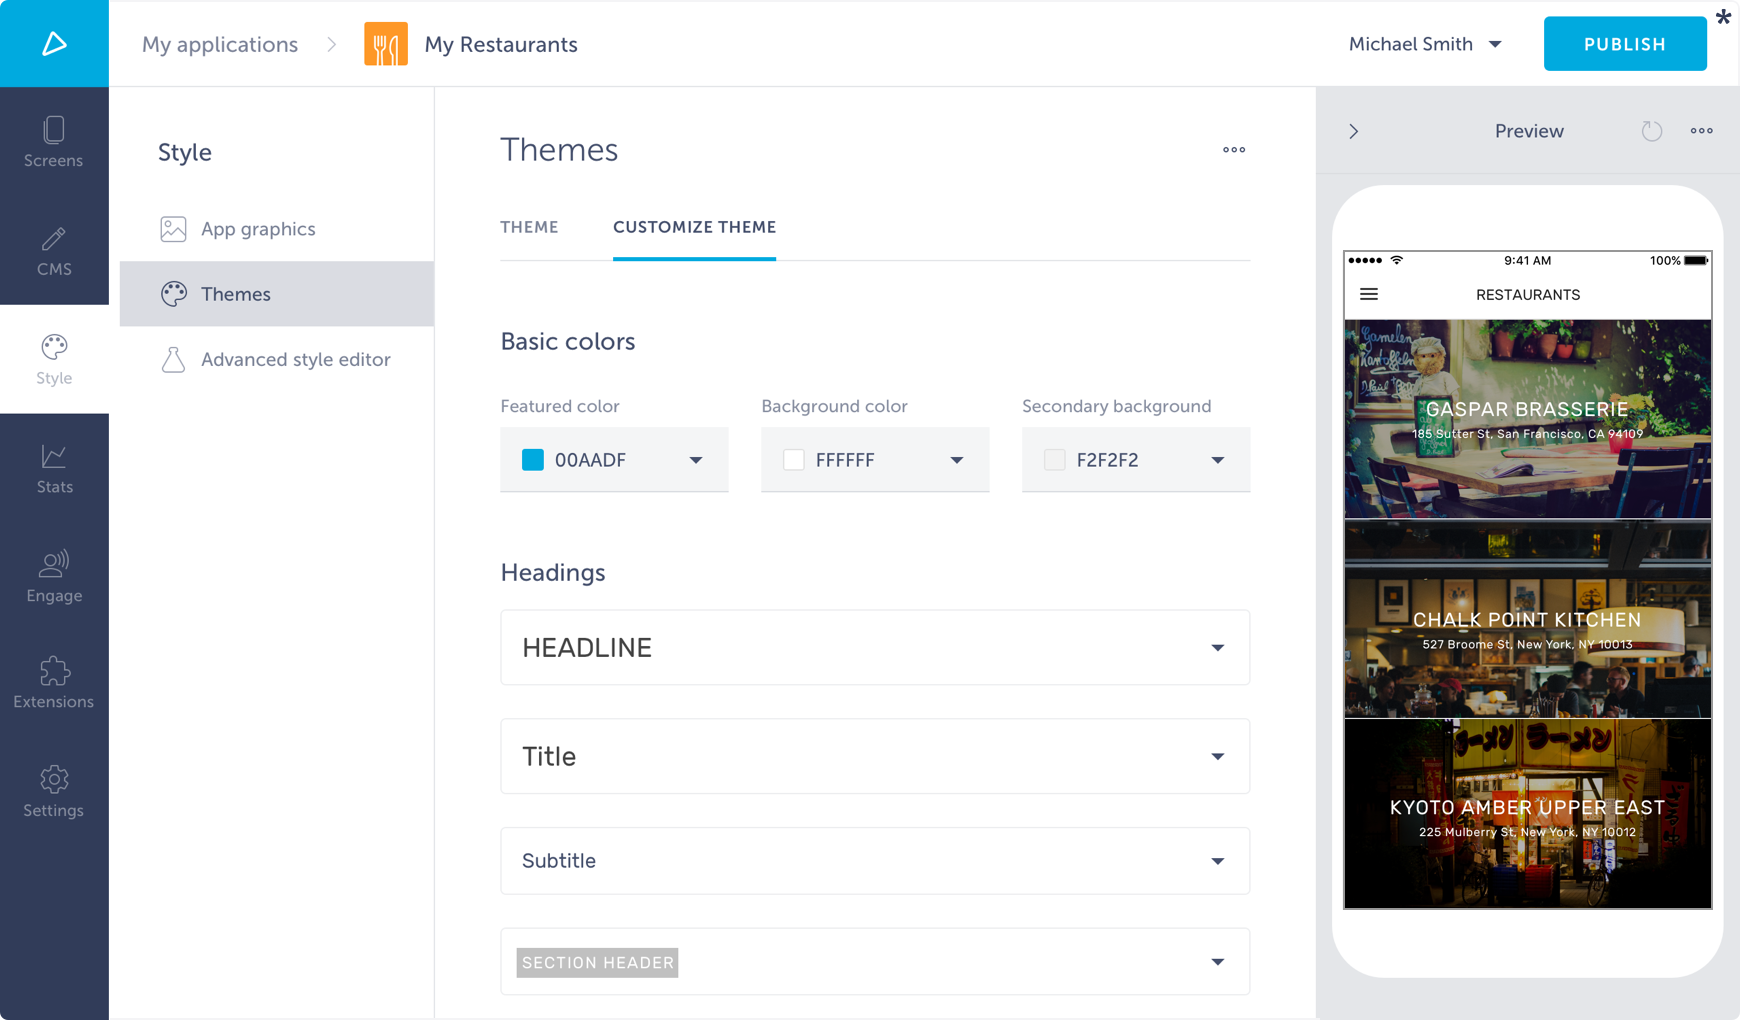Switch to the THEME tab
Image resolution: width=1740 pixels, height=1020 pixels.
pos(529,227)
